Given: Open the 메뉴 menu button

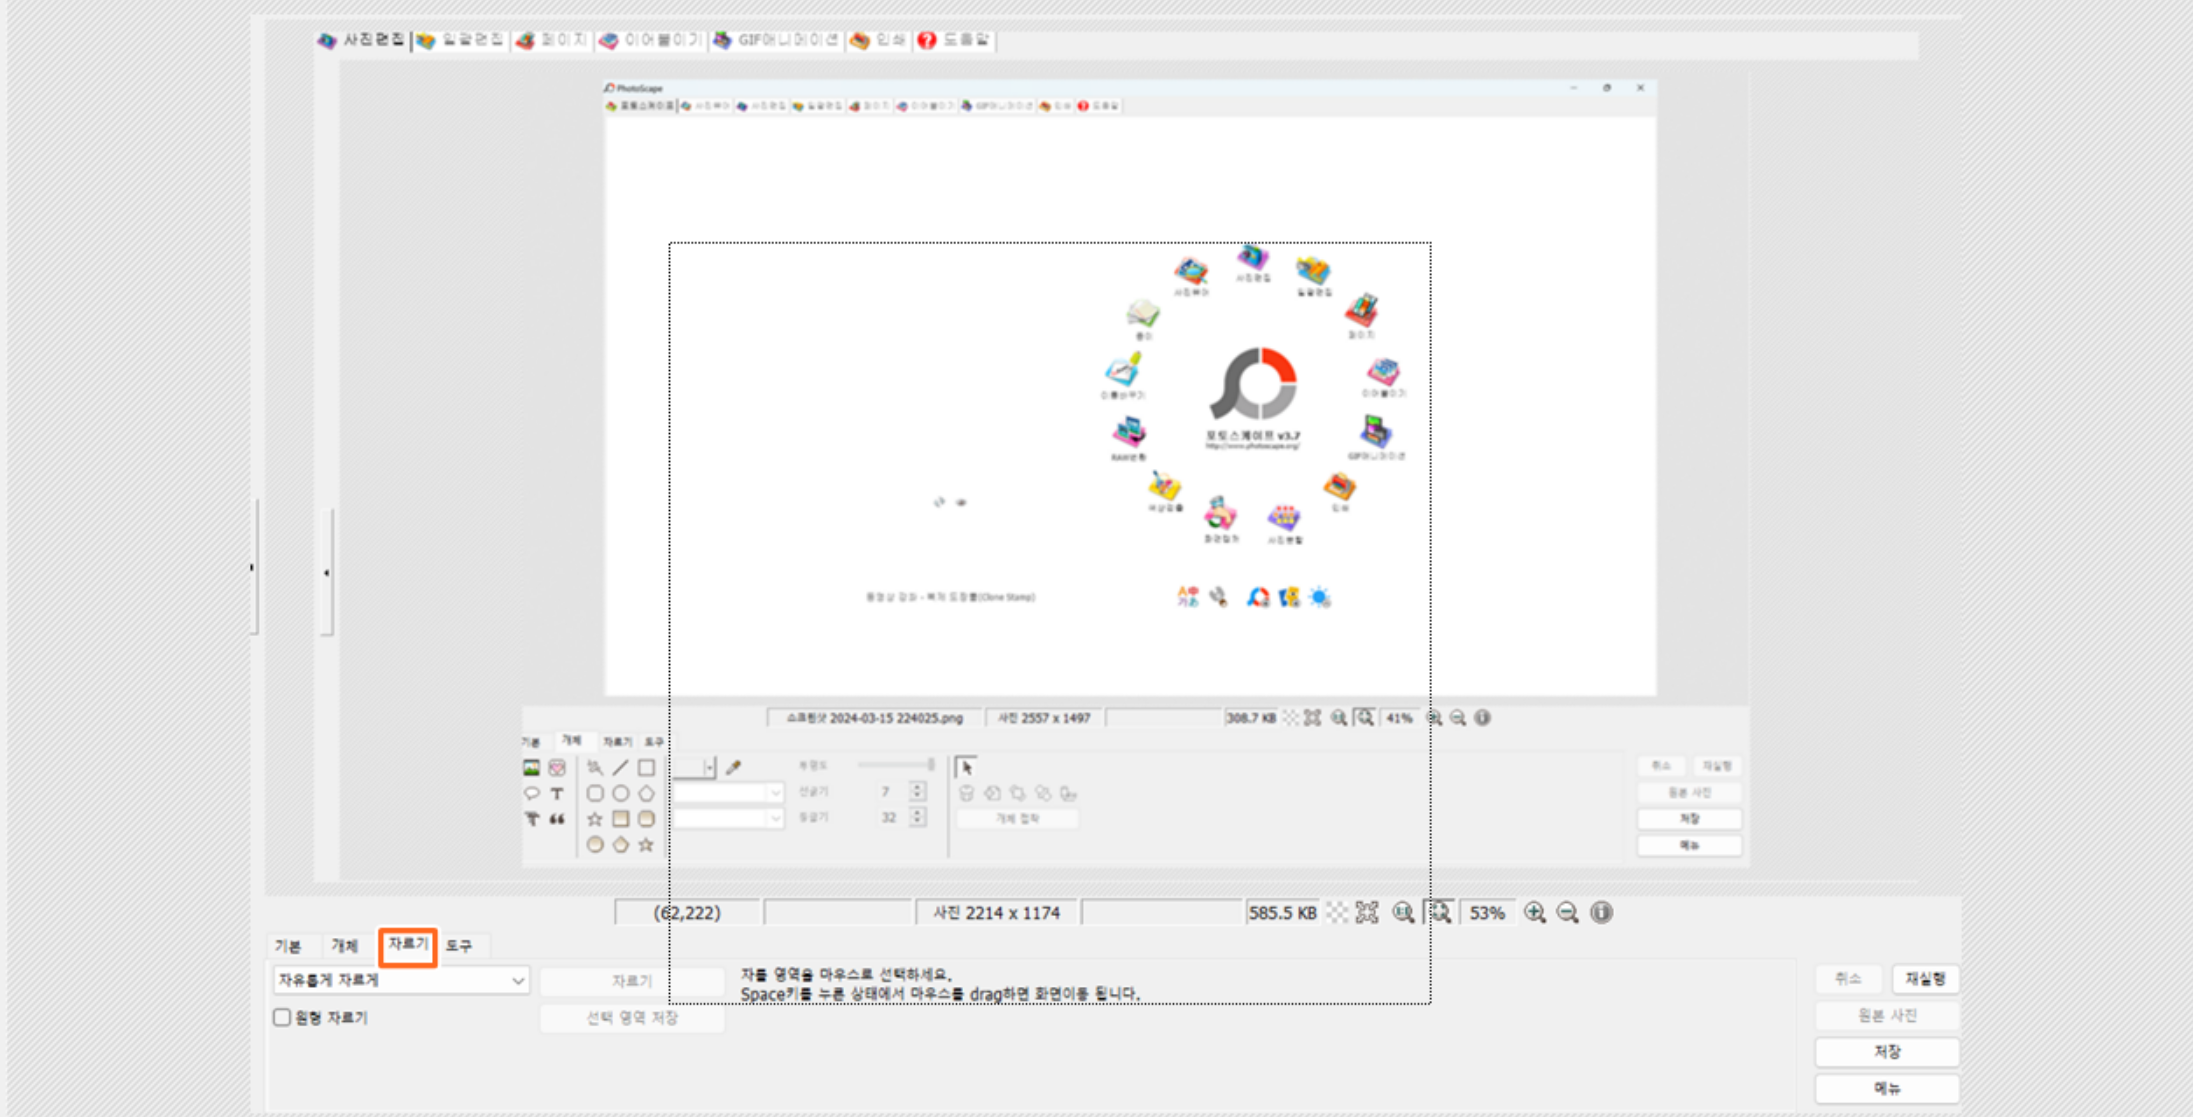Looking at the screenshot, I should click(1886, 1088).
